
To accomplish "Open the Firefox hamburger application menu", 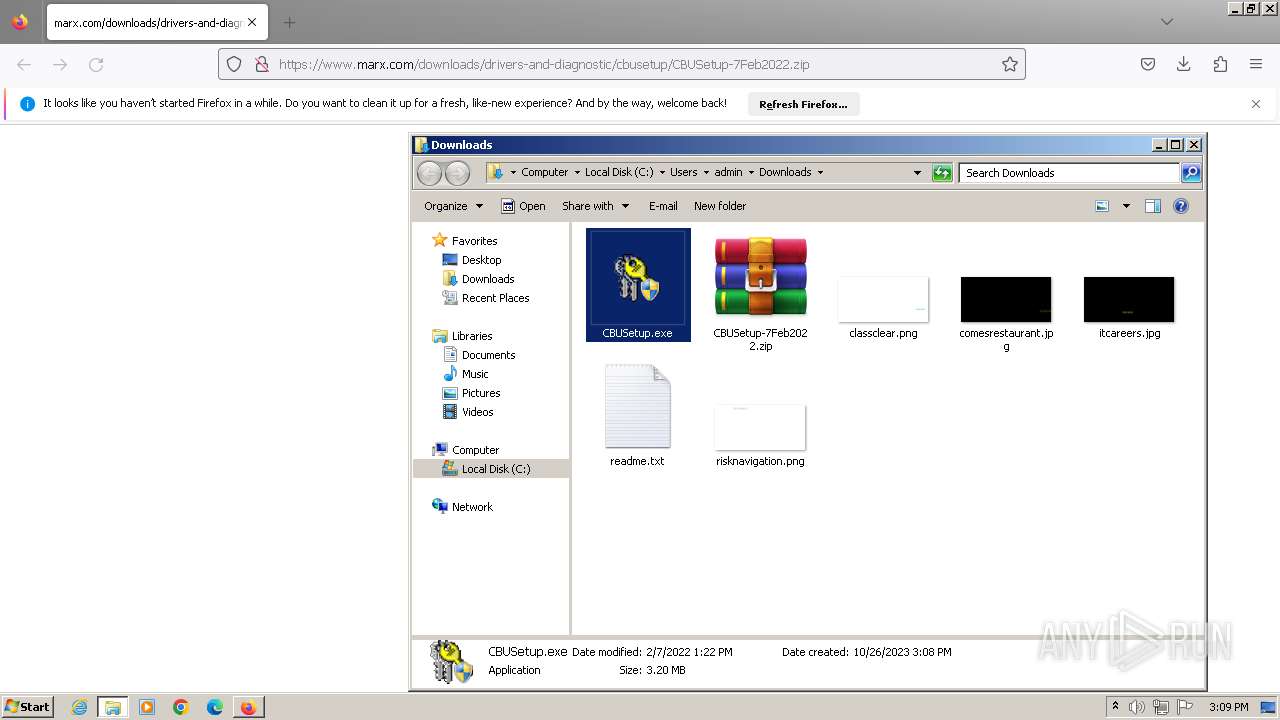I will coord(1256,64).
